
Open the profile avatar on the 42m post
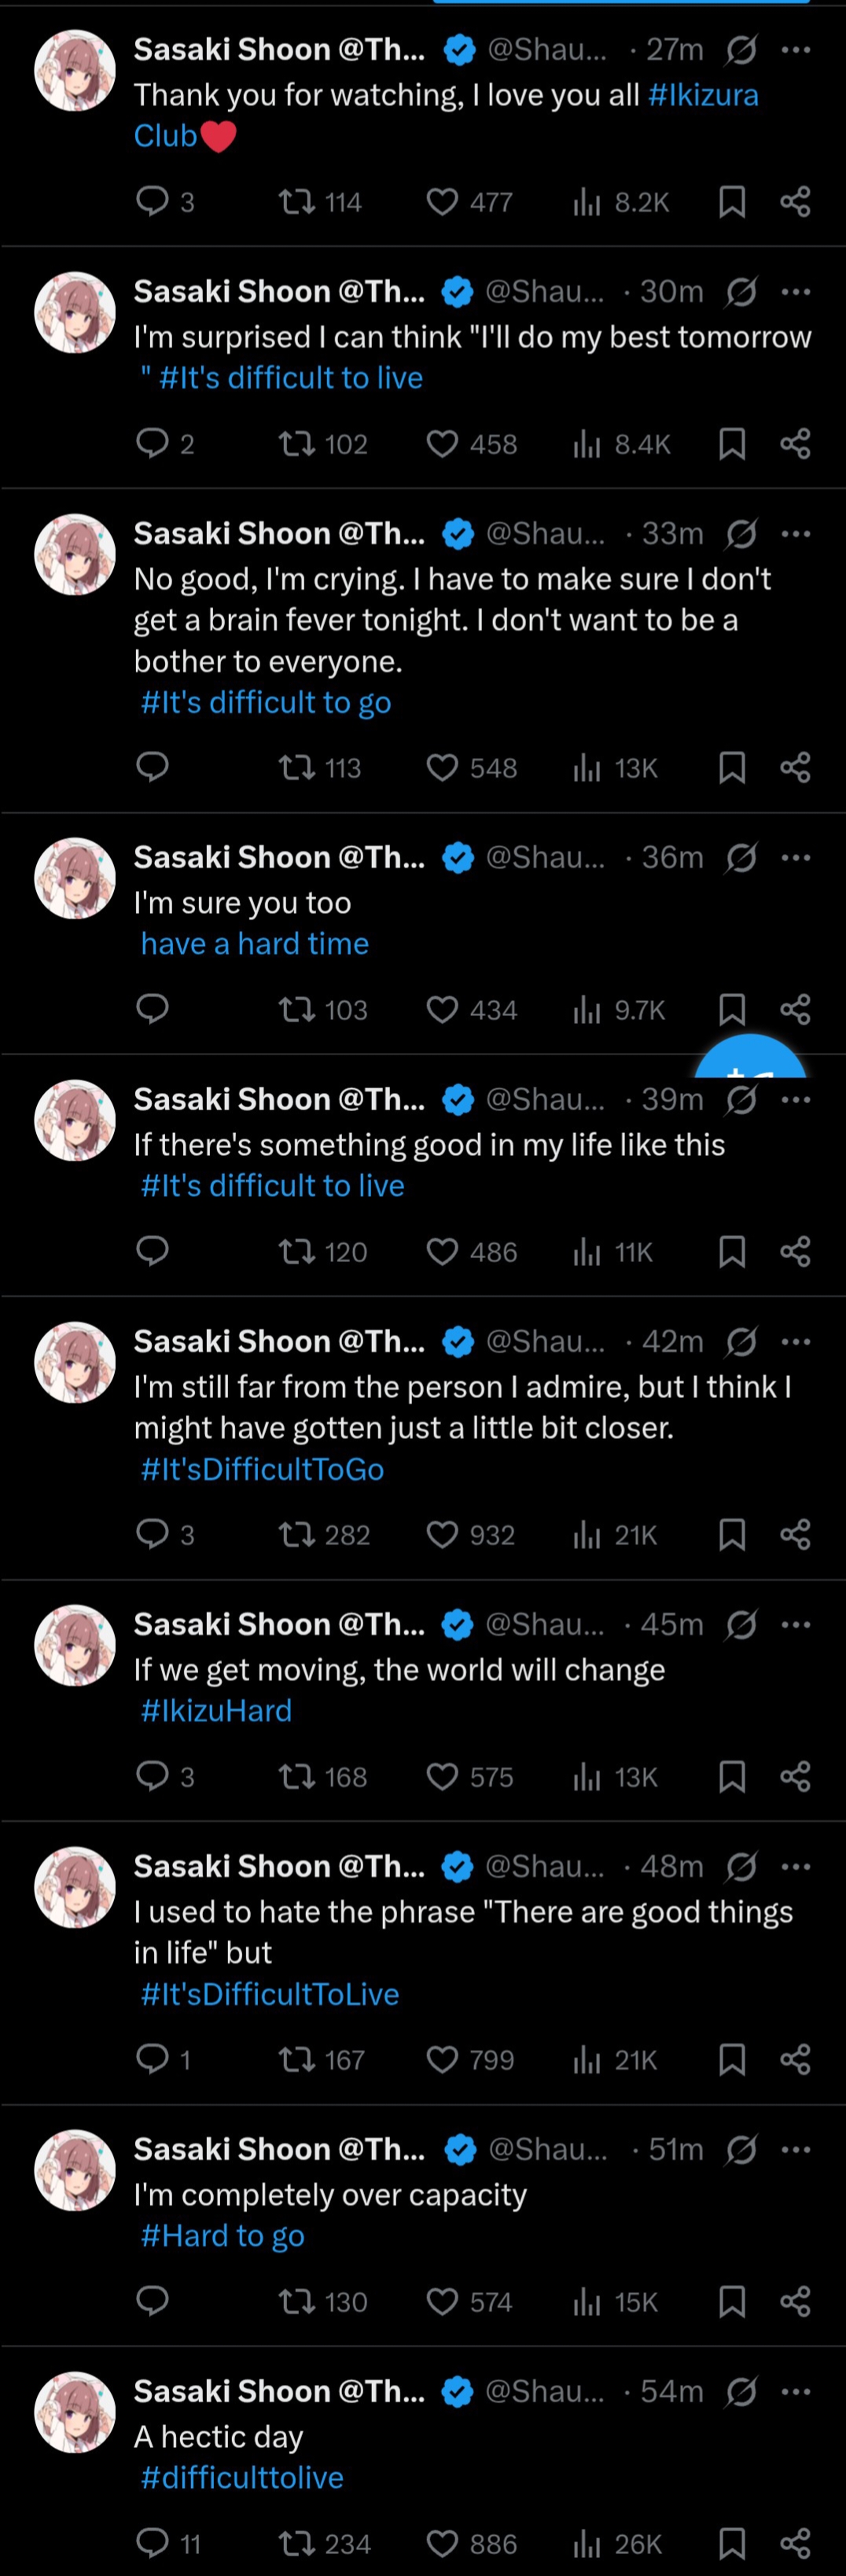pyautogui.click(x=75, y=1362)
